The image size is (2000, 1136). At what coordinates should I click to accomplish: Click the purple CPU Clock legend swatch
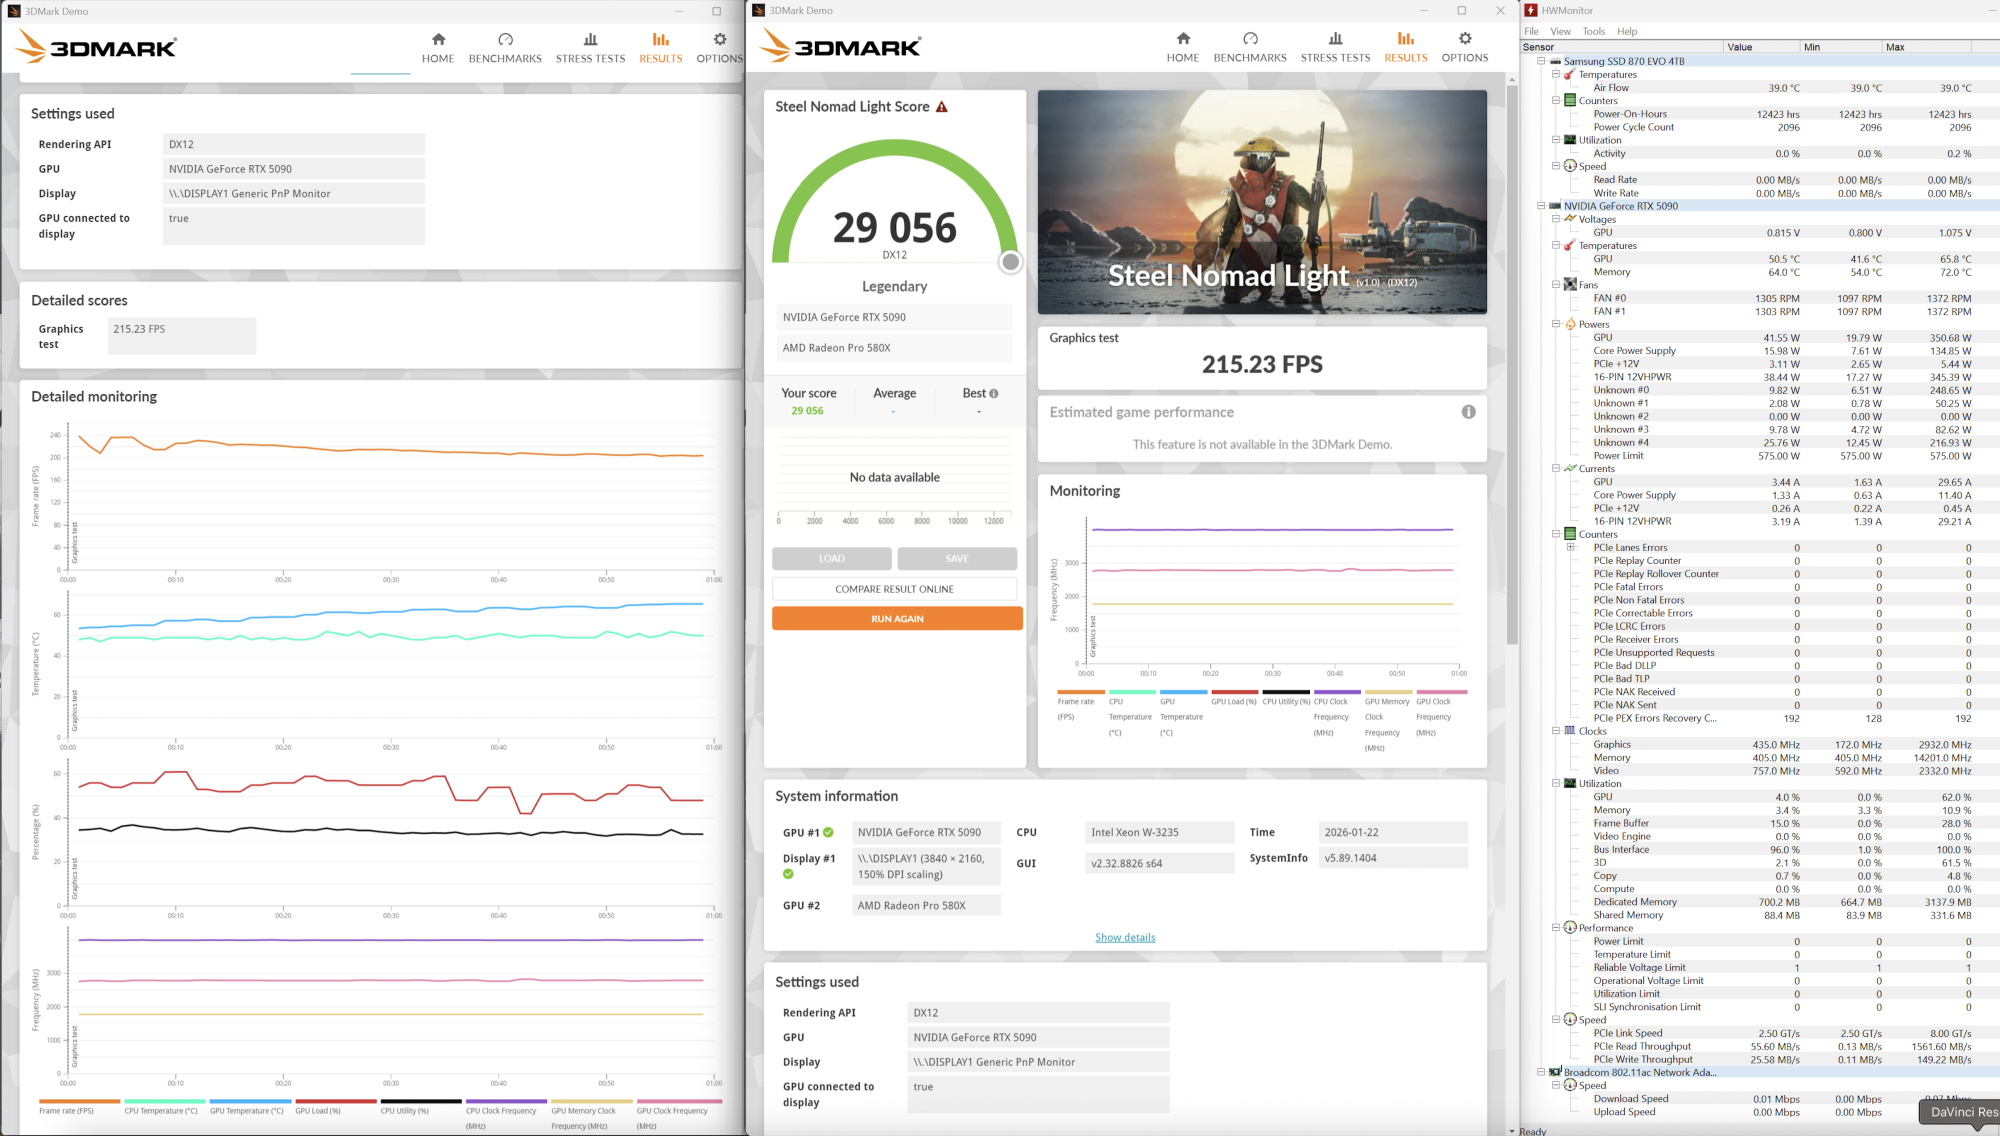1336,692
